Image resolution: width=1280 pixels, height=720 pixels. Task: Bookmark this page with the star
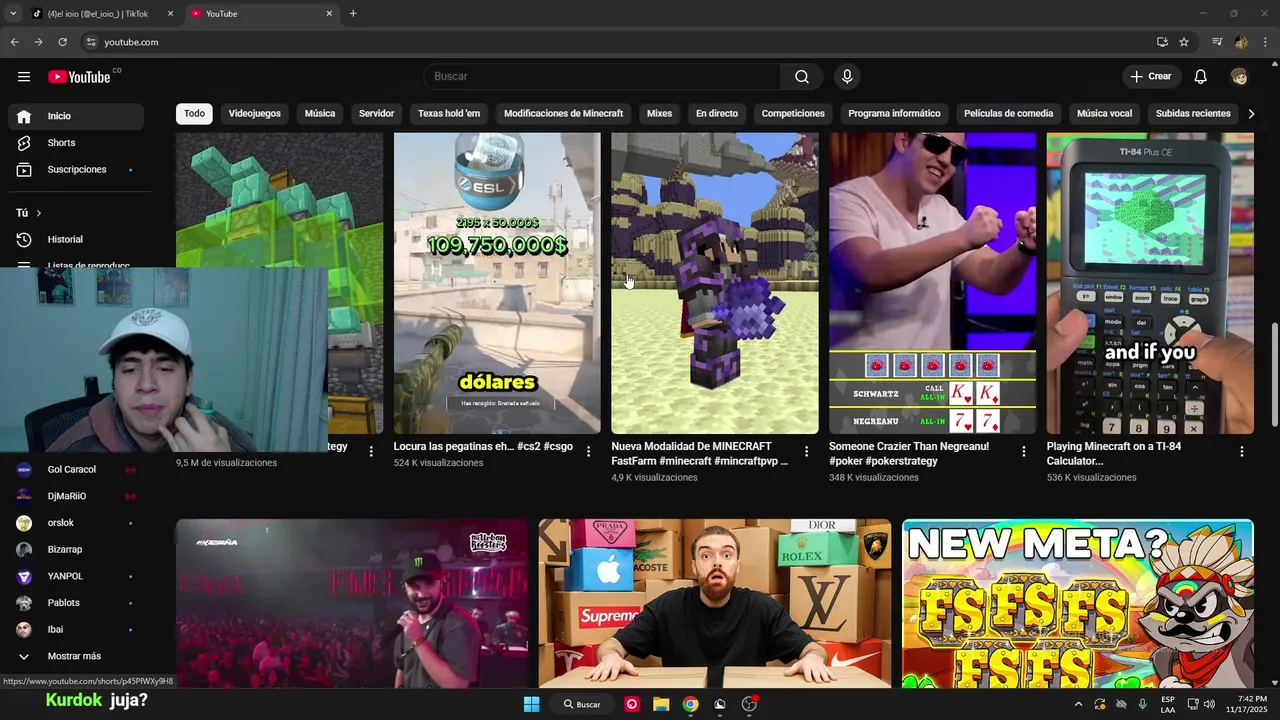[x=1184, y=42]
